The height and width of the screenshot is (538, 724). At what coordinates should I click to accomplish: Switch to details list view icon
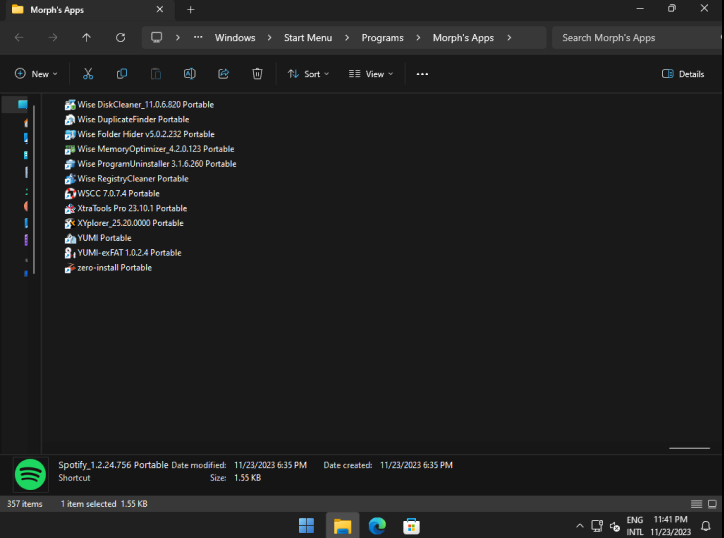pyautogui.click(x=696, y=504)
